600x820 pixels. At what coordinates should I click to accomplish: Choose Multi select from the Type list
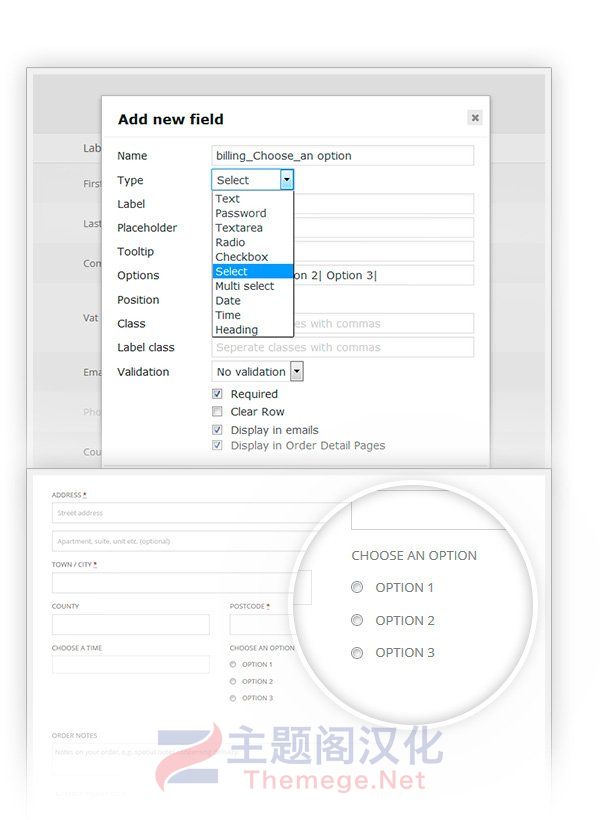click(x=253, y=286)
